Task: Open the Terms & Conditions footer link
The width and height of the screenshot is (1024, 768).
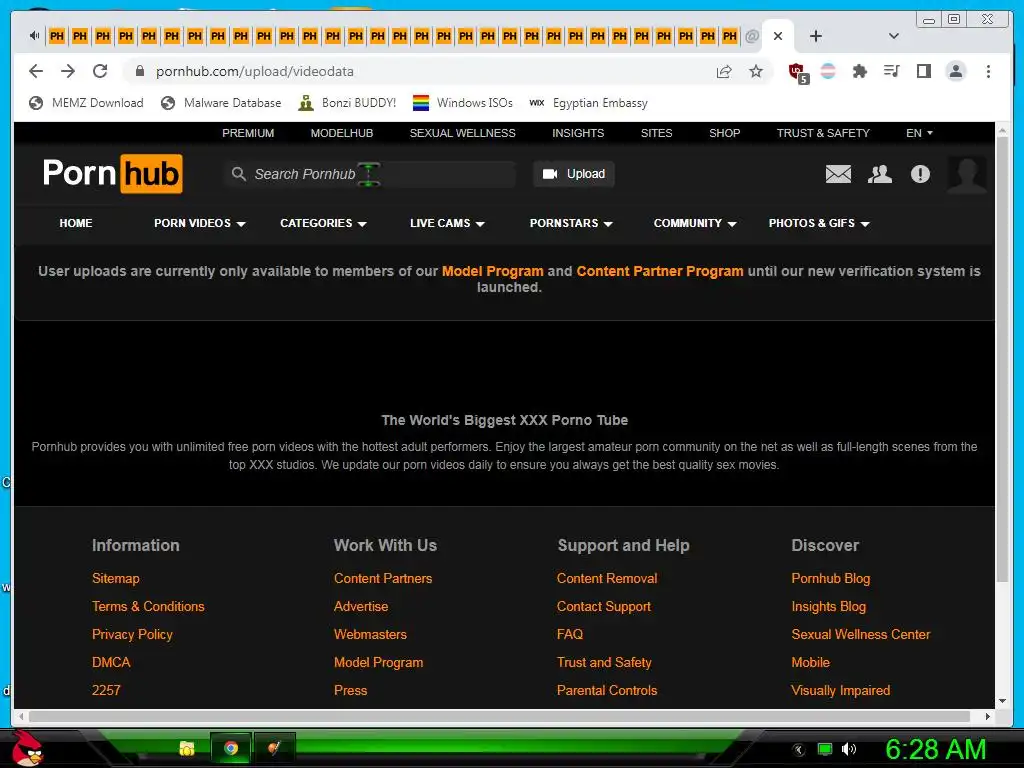Action: click(148, 606)
